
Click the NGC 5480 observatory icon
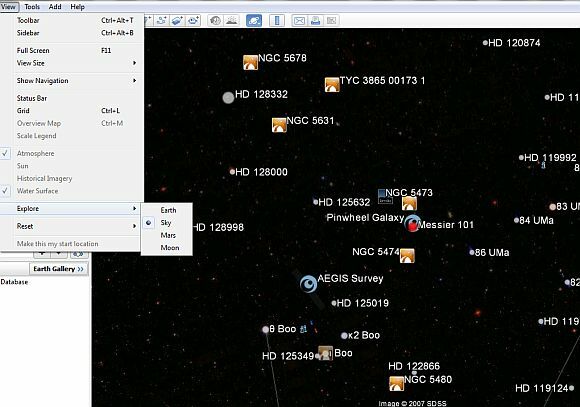pos(397,384)
